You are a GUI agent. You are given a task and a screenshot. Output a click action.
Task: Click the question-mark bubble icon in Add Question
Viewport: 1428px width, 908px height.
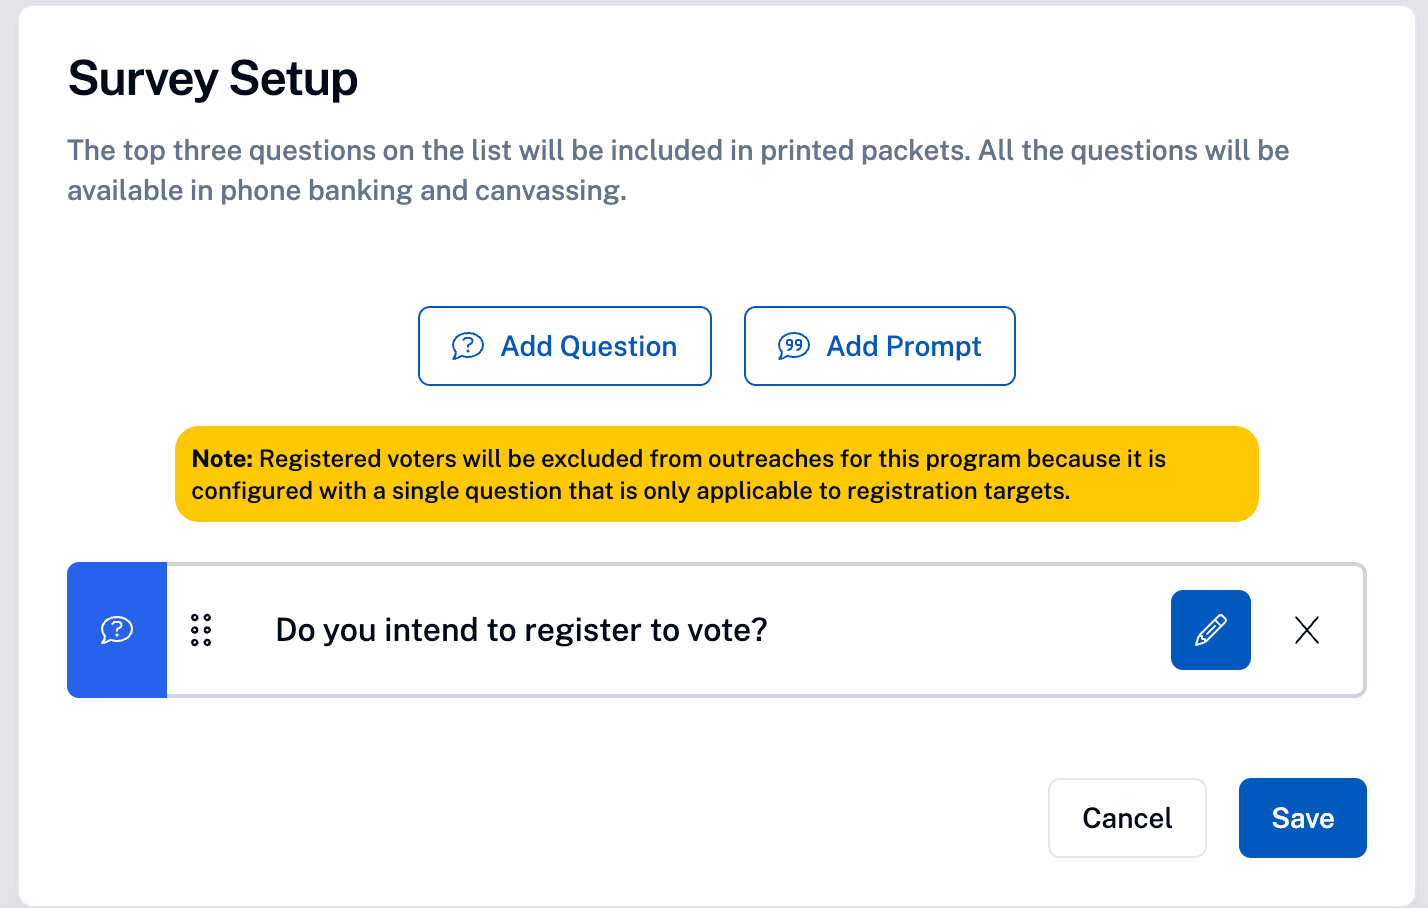[467, 346]
